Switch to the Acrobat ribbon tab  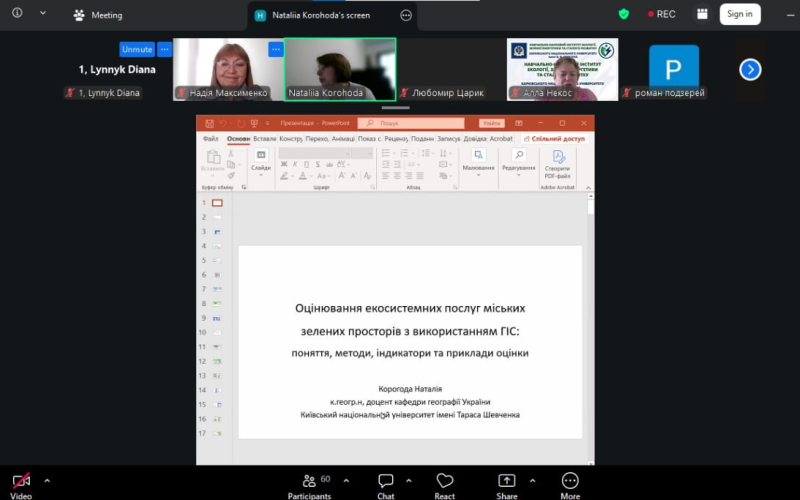click(x=501, y=139)
